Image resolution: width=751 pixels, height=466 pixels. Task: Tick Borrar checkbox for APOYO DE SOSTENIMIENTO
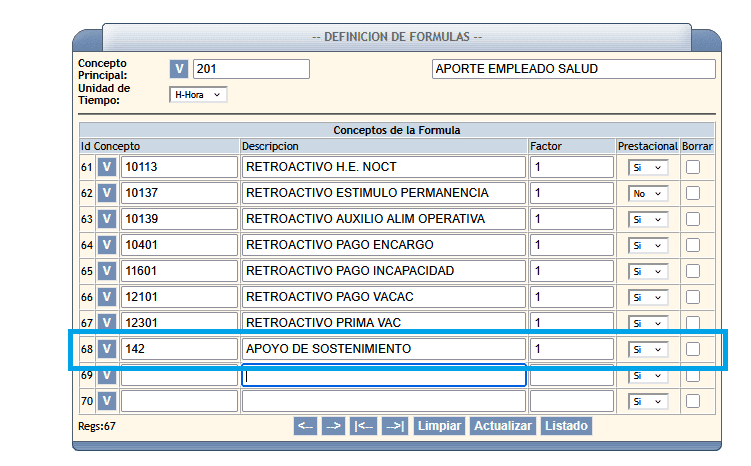(693, 349)
